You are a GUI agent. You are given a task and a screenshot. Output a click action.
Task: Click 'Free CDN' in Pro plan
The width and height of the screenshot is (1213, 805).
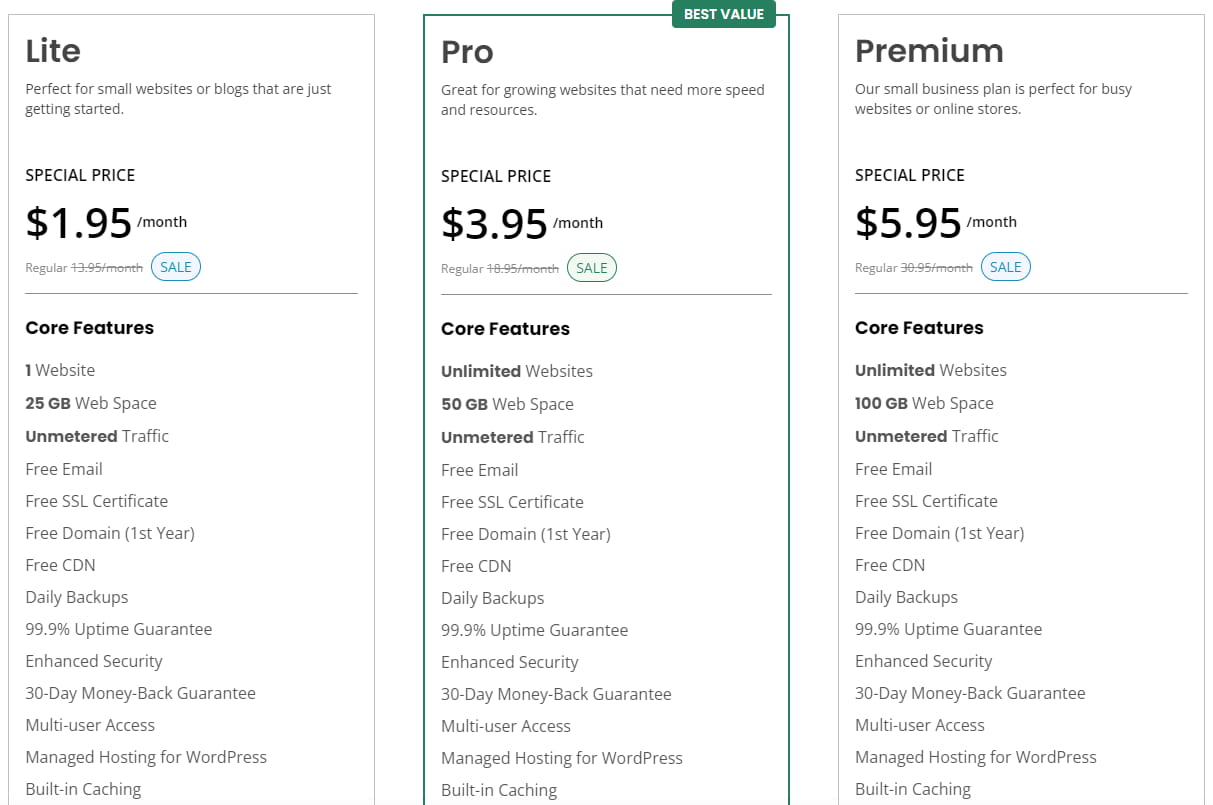(x=476, y=566)
